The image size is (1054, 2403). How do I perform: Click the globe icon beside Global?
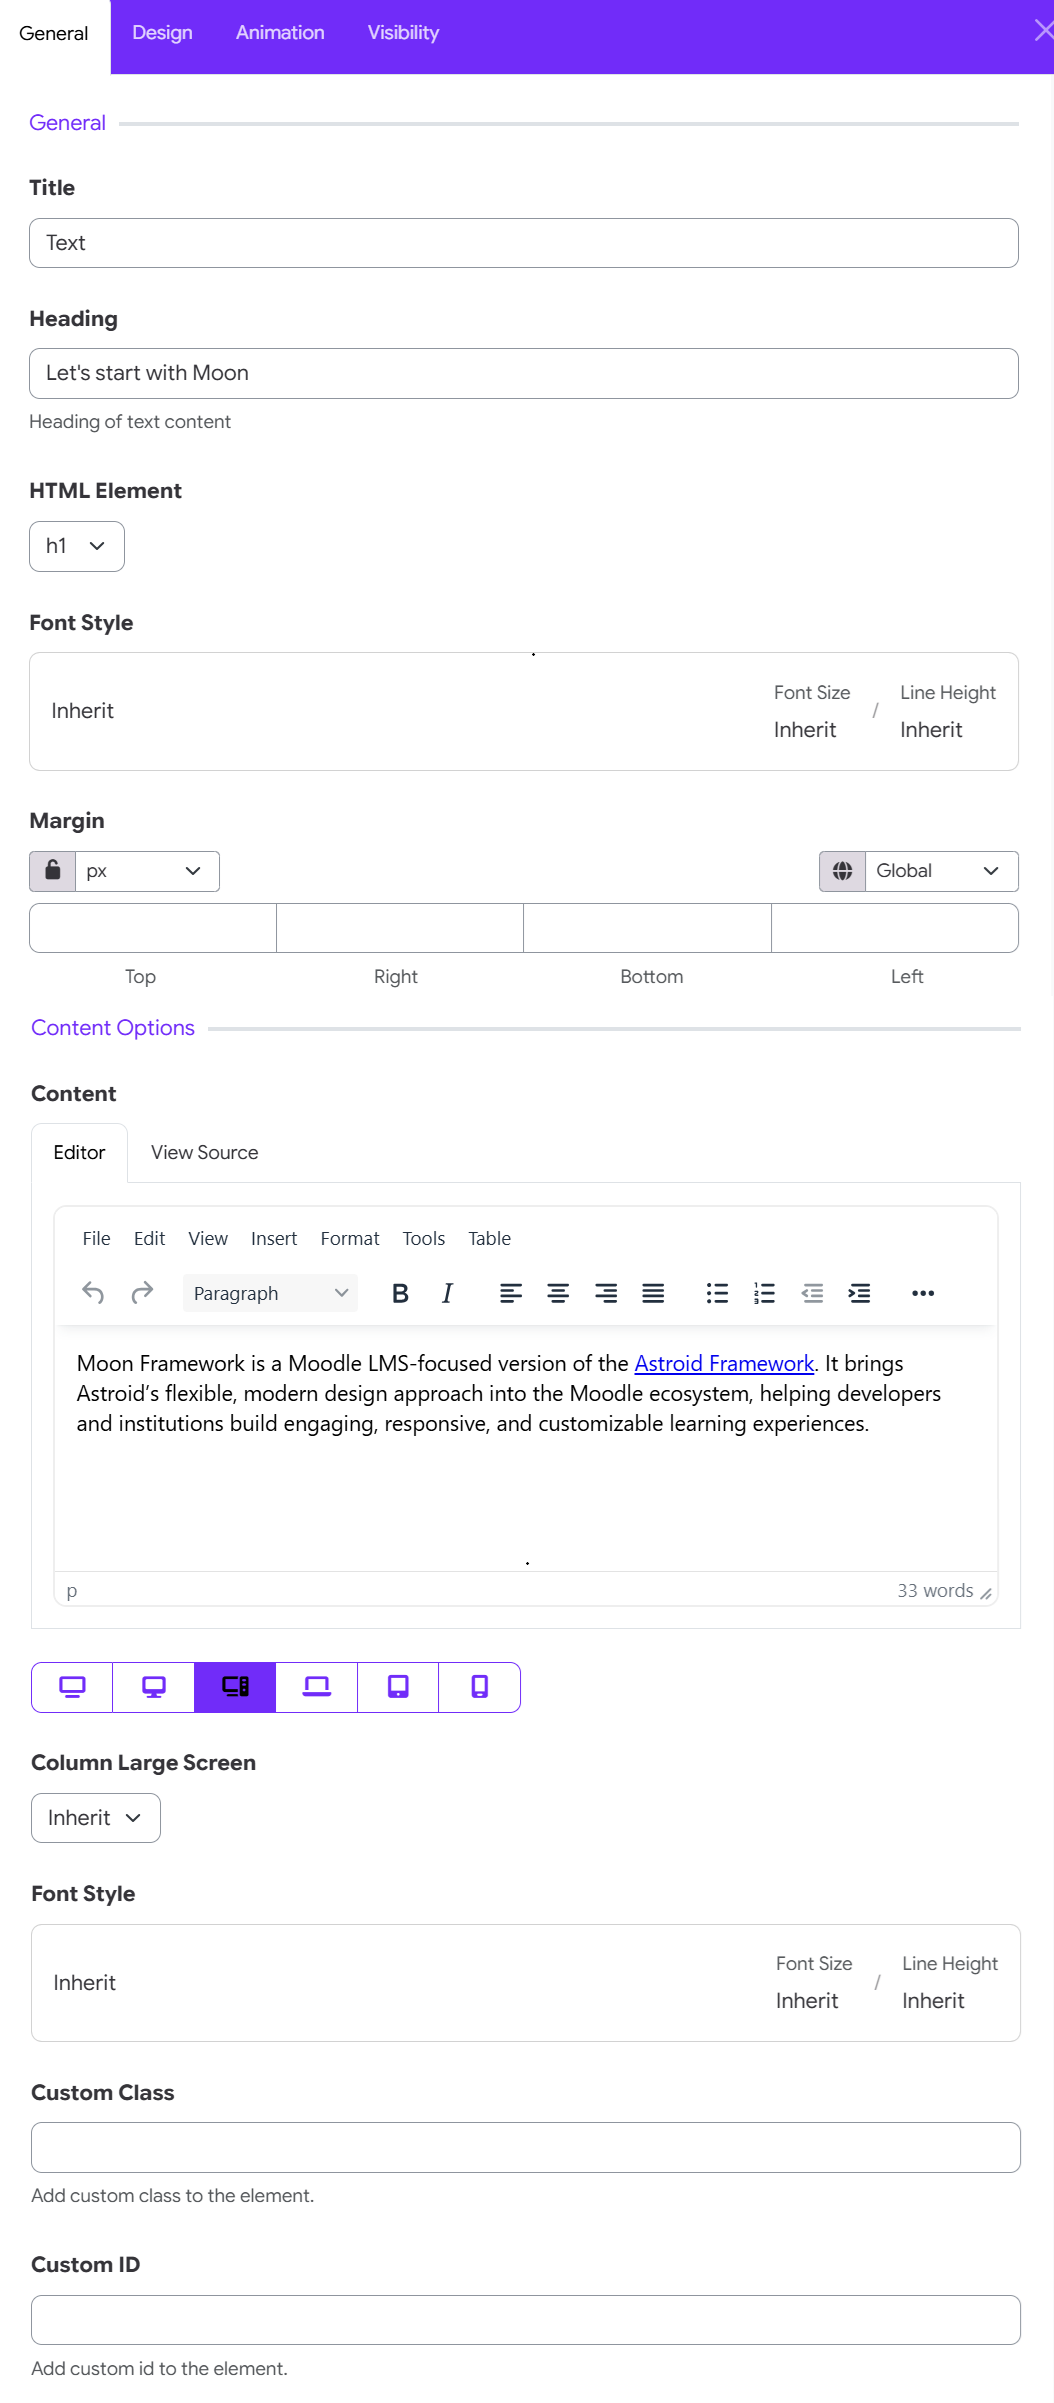click(x=843, y=871)
